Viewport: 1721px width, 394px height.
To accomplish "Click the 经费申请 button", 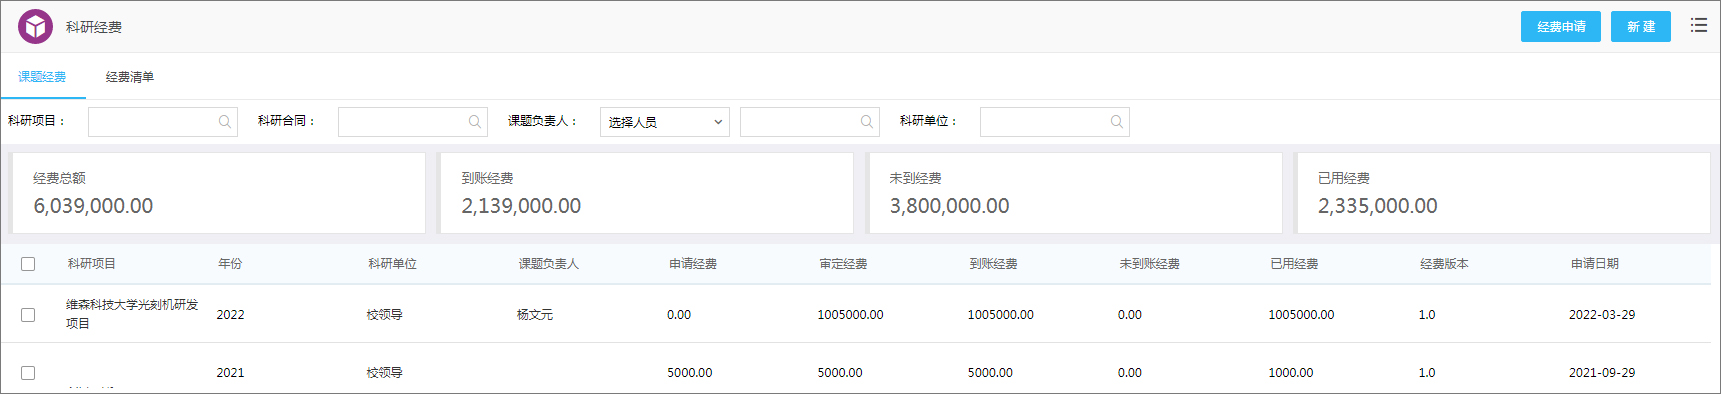I will [1561, 26].
